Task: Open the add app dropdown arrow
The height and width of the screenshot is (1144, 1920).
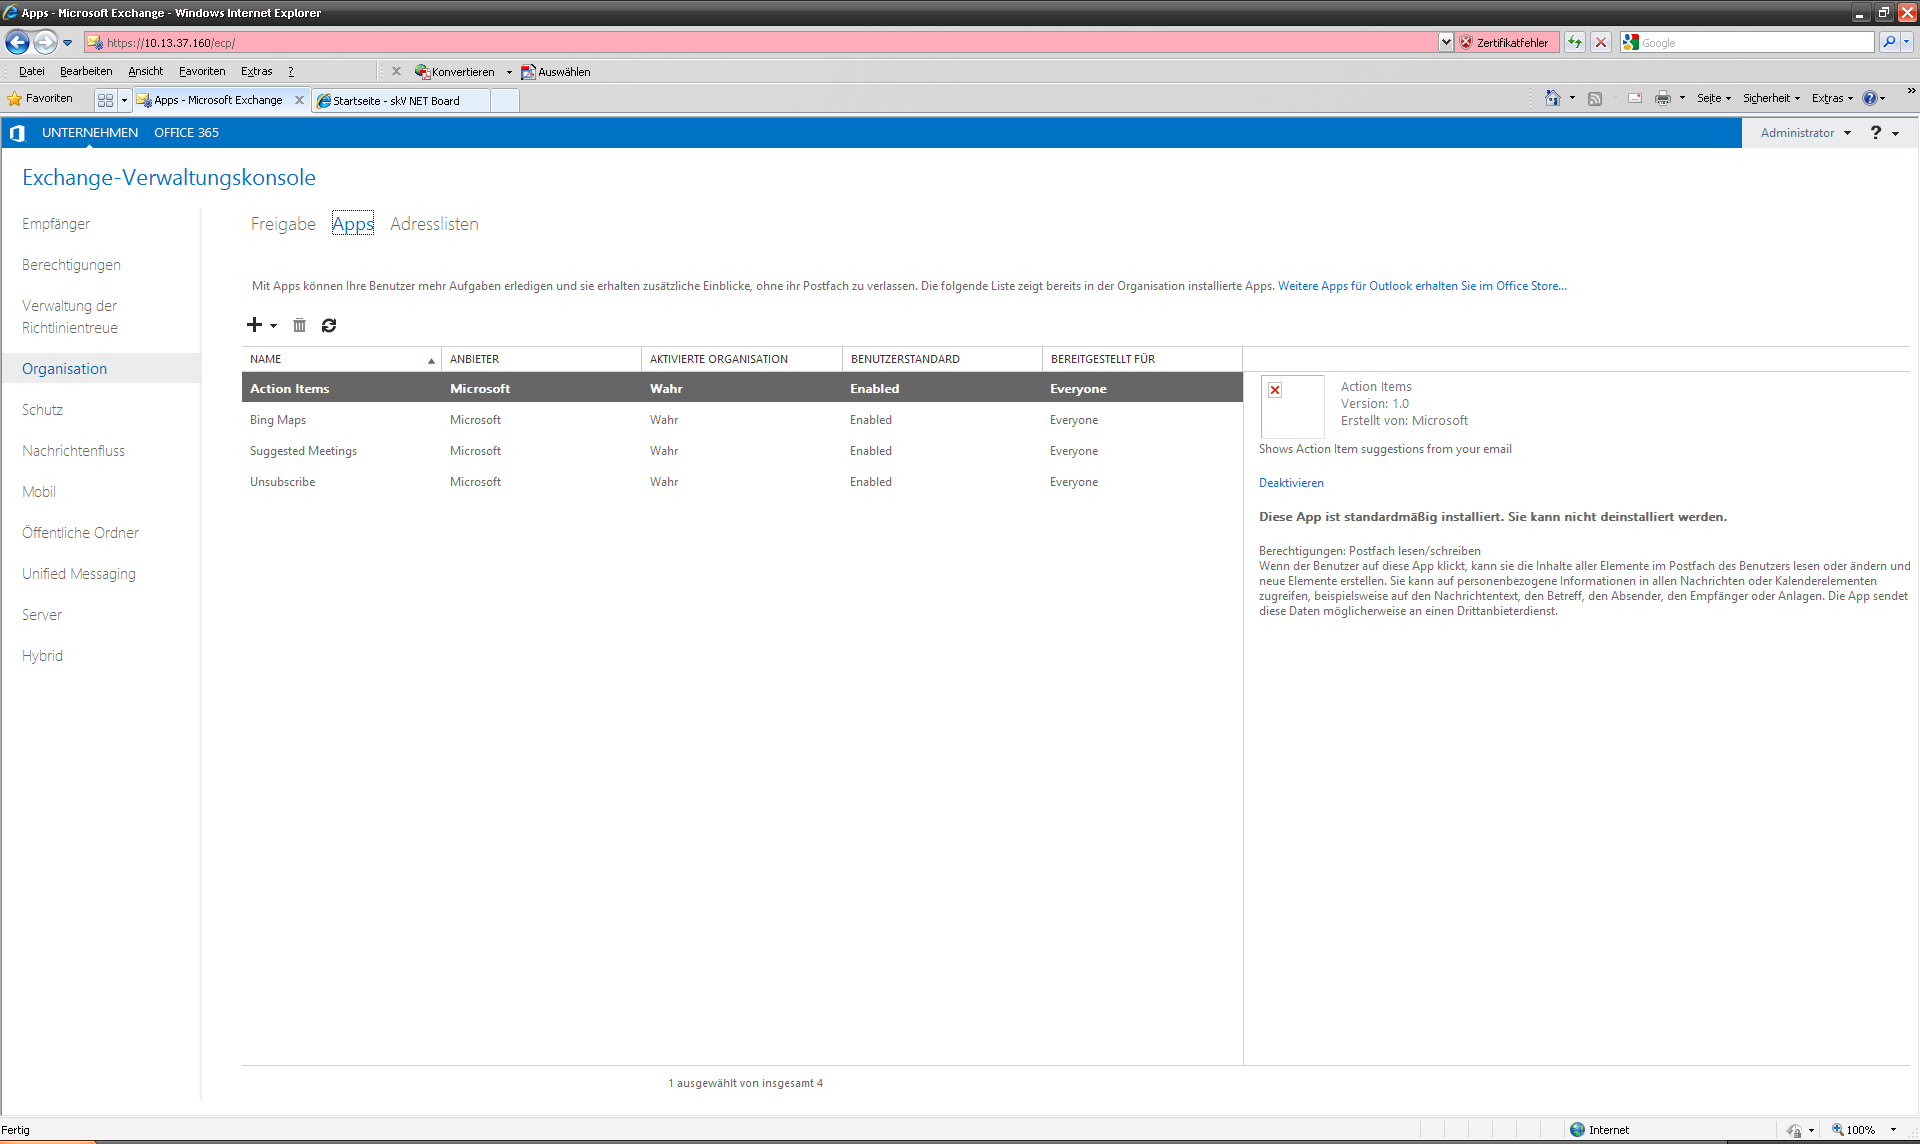Action: coord(273,326)
